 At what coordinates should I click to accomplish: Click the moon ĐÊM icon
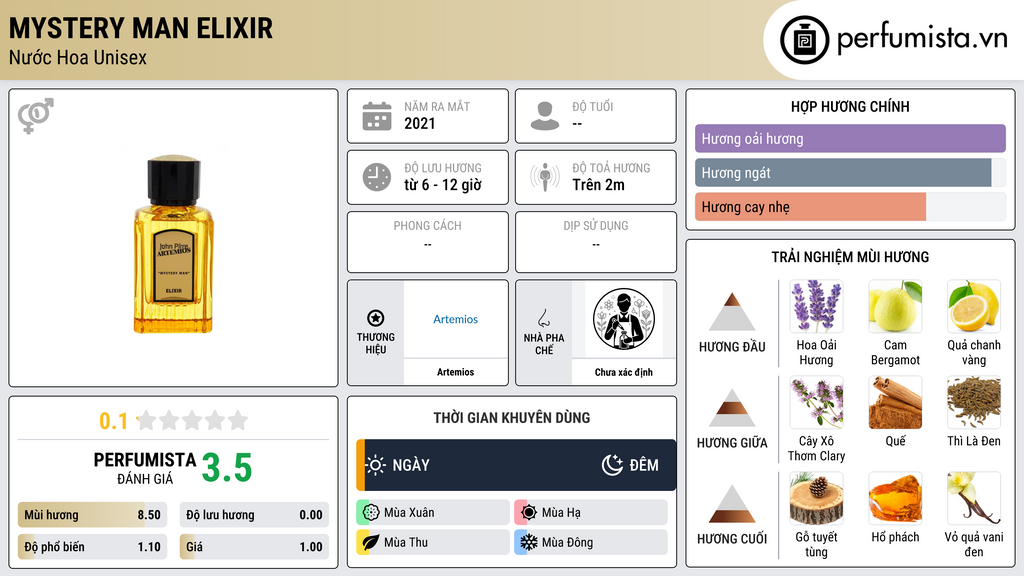pos(612,465)
